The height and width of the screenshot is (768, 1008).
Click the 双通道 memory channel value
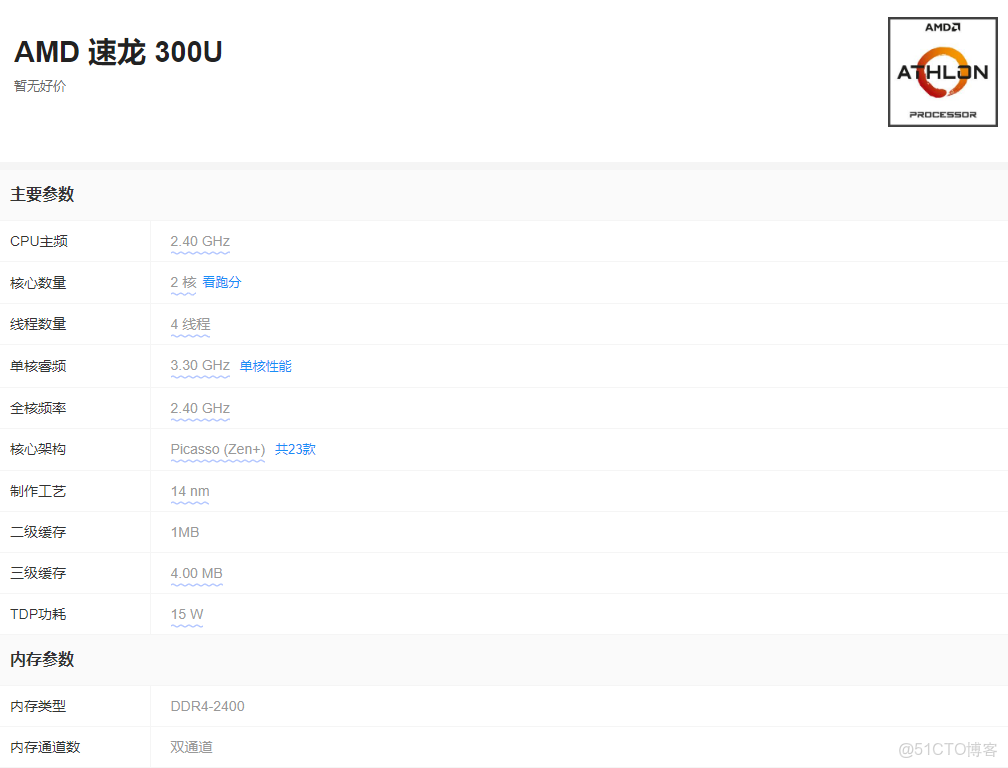coord(190,747)
